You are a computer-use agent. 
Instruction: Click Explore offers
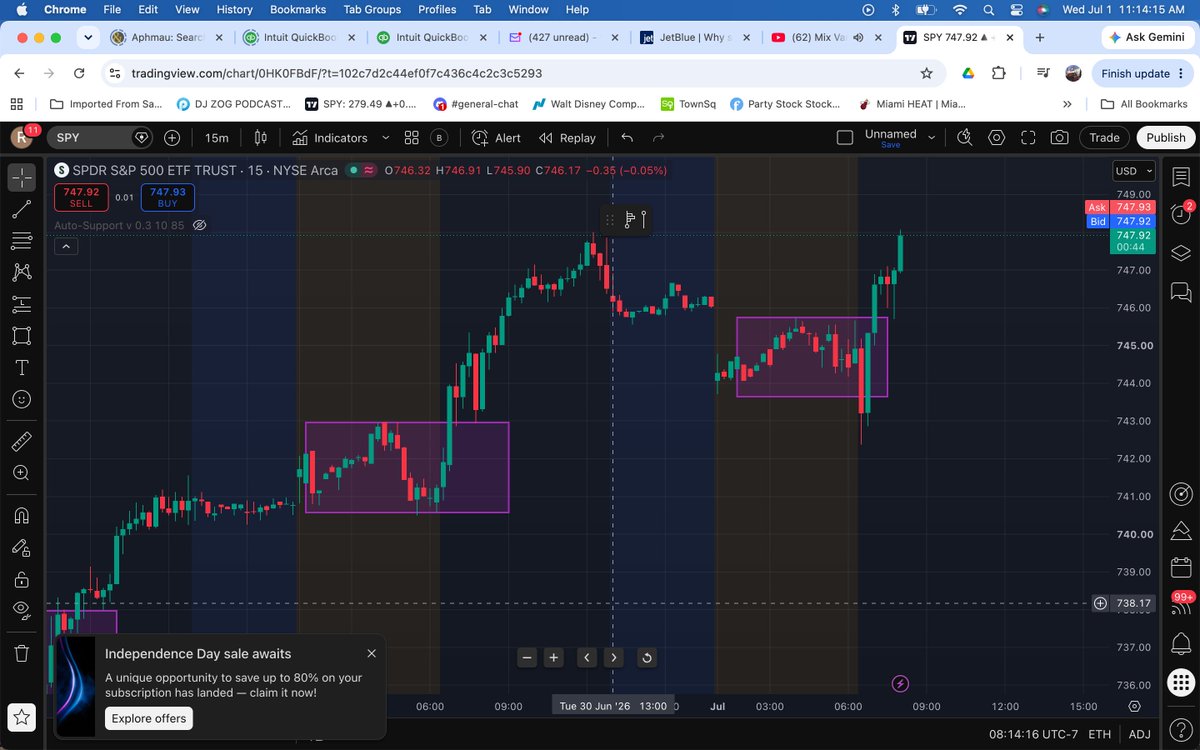(148, 718)
